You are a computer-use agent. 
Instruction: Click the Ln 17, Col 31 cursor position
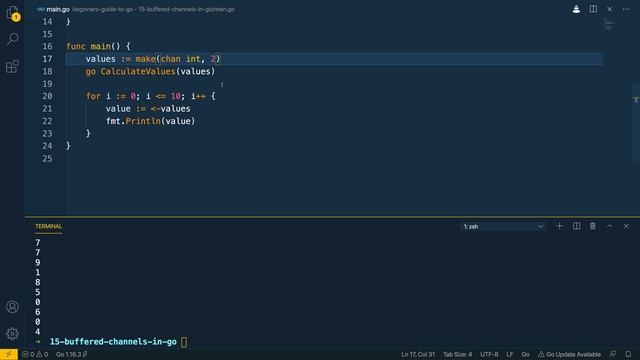click(x=418, y=354)
